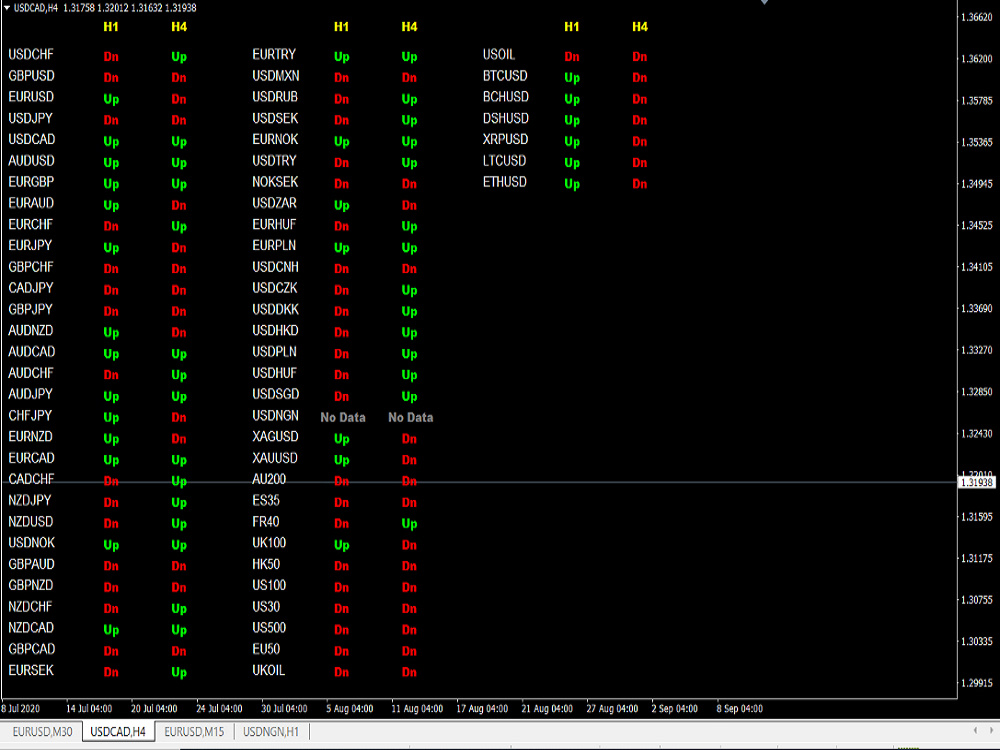Click the GBPCAD symbol label
Viewport: 1000px width, 750px height.
pyautogui.click(x=31, y=649)
